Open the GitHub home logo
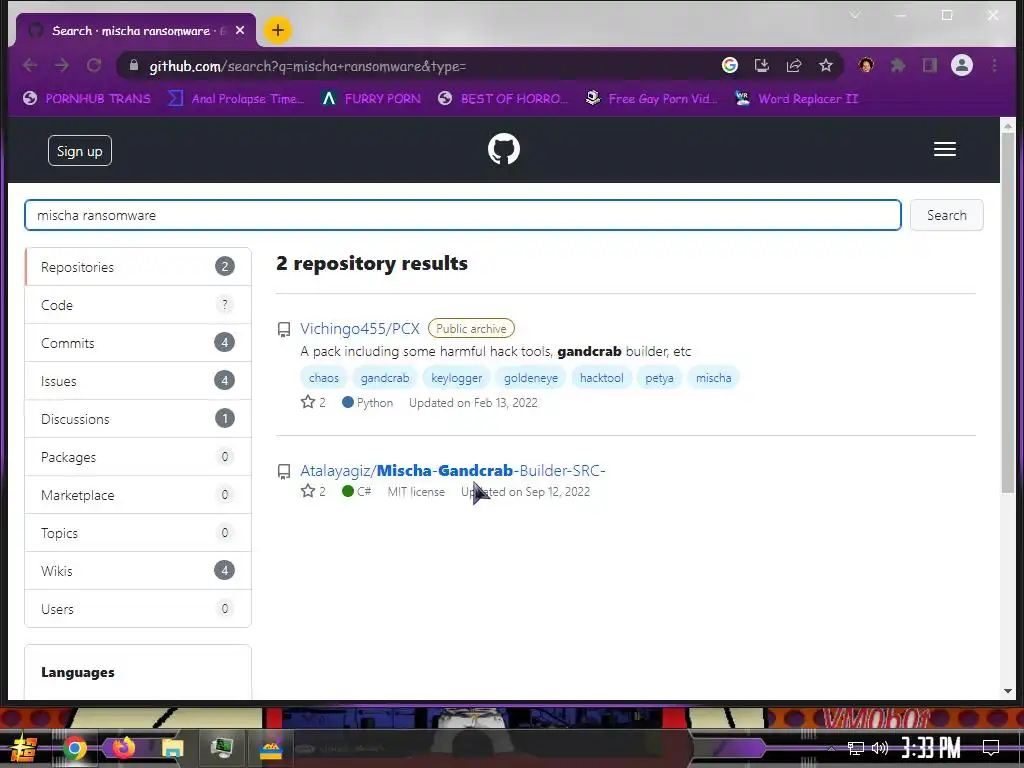 (504, 150)
